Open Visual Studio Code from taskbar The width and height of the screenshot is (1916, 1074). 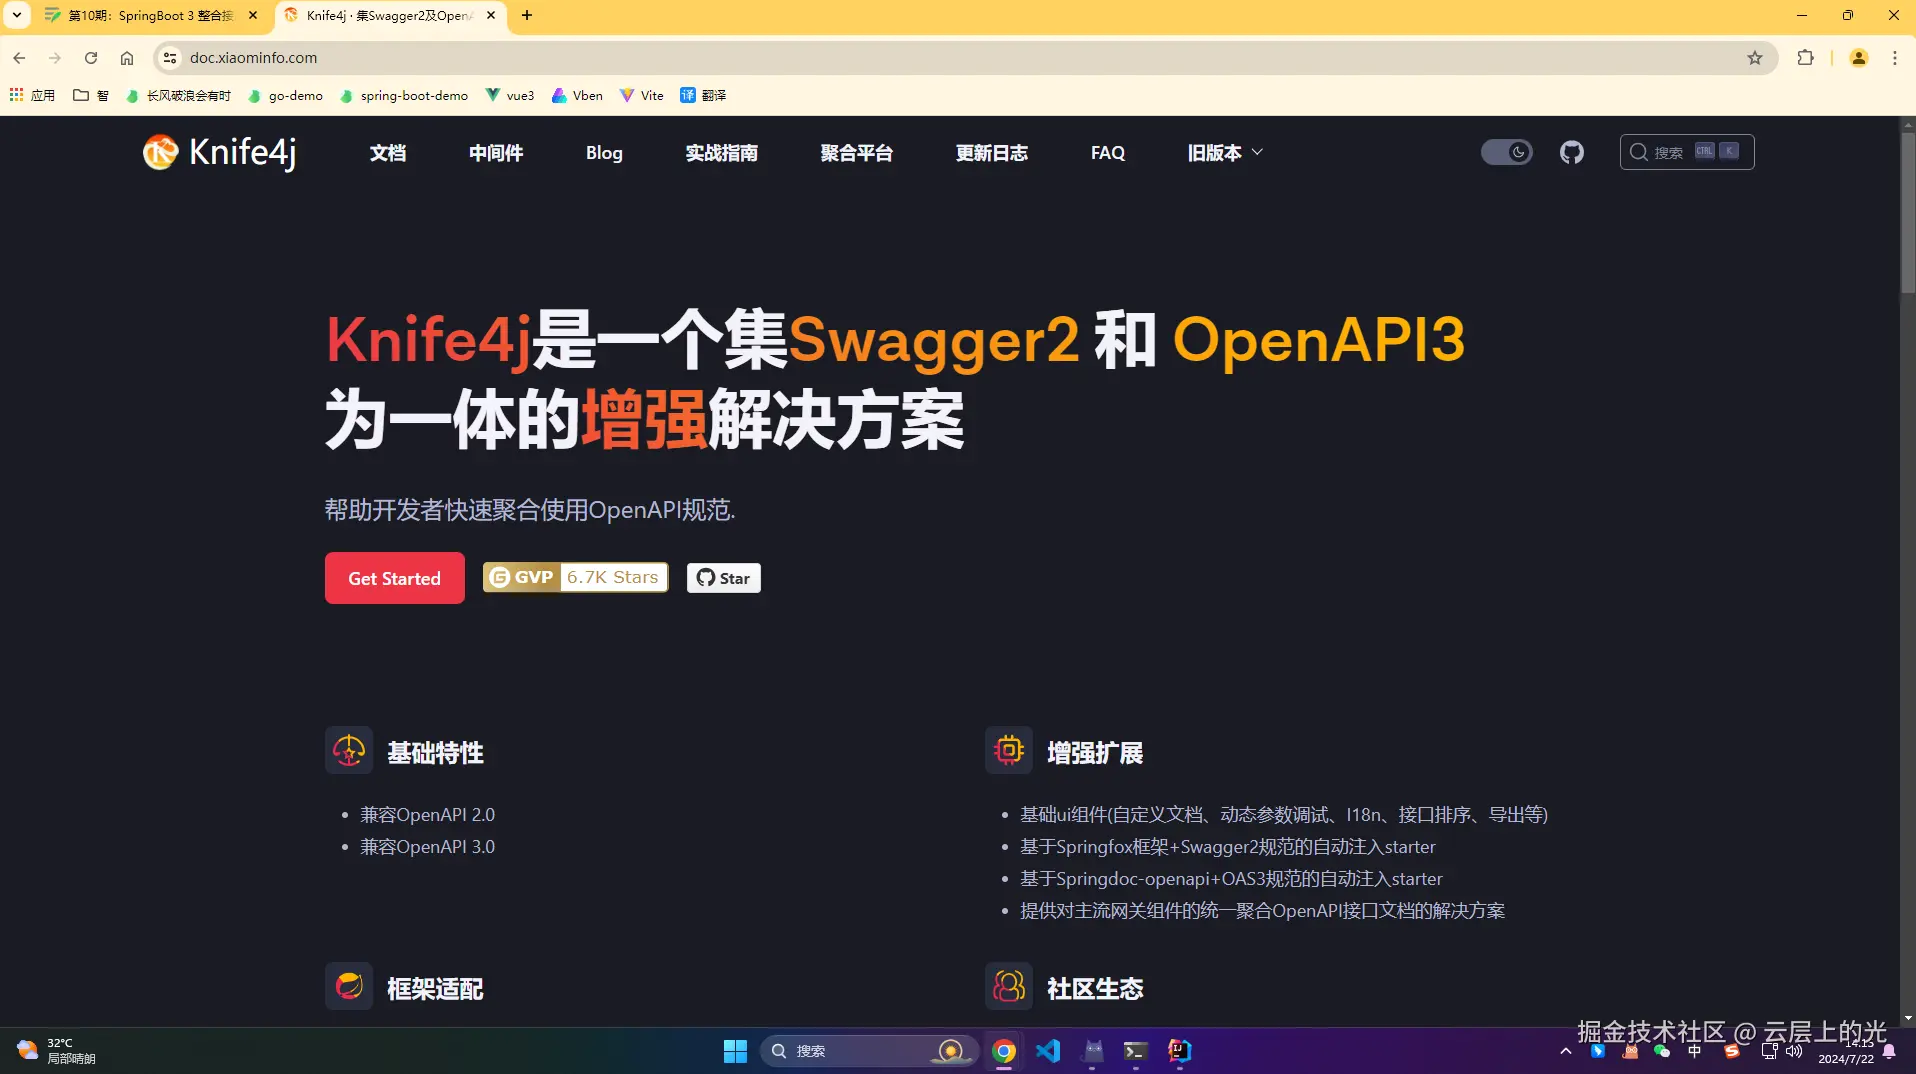click(1048, 1051)
